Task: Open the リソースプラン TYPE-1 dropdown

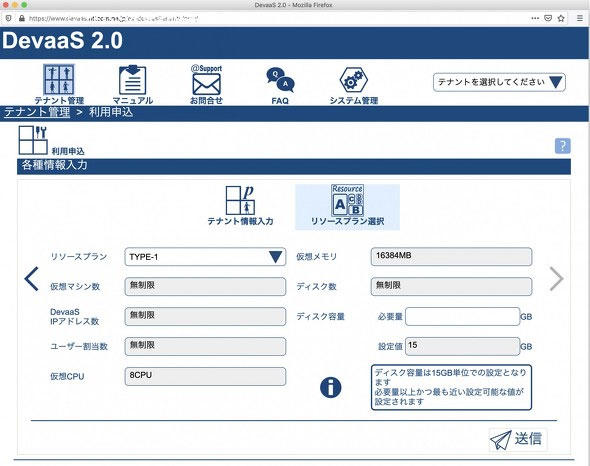Action: 205,257
